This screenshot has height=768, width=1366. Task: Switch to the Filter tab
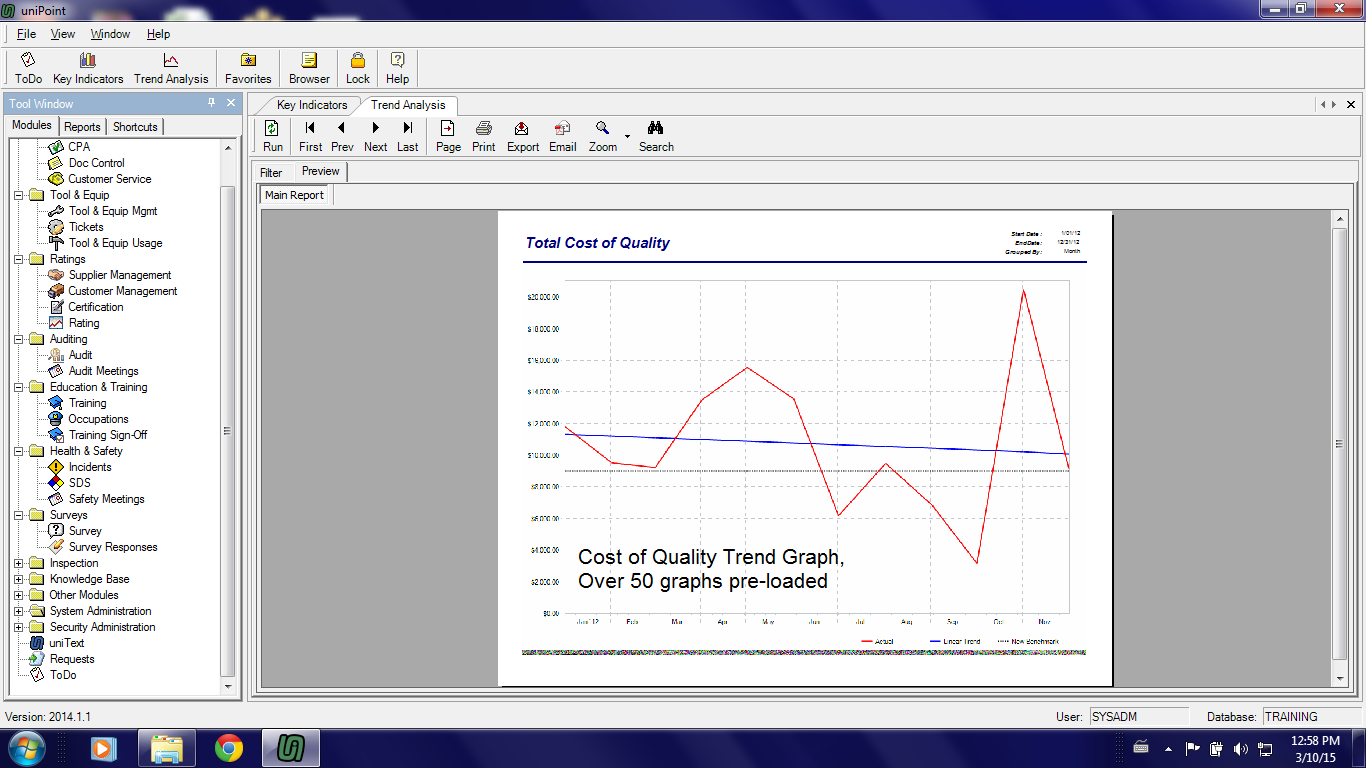(271, 172)
